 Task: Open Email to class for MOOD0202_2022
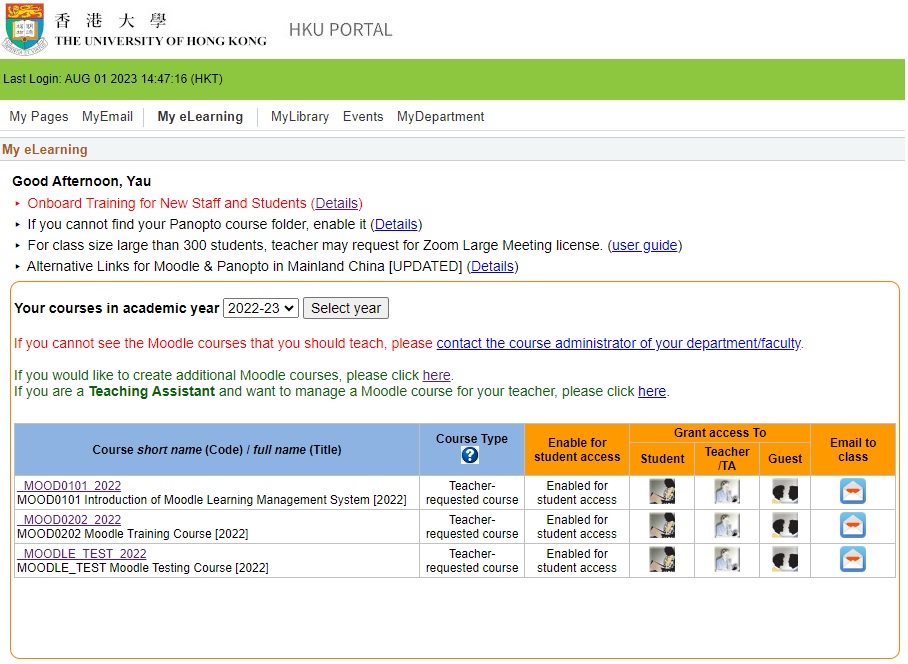853,526
